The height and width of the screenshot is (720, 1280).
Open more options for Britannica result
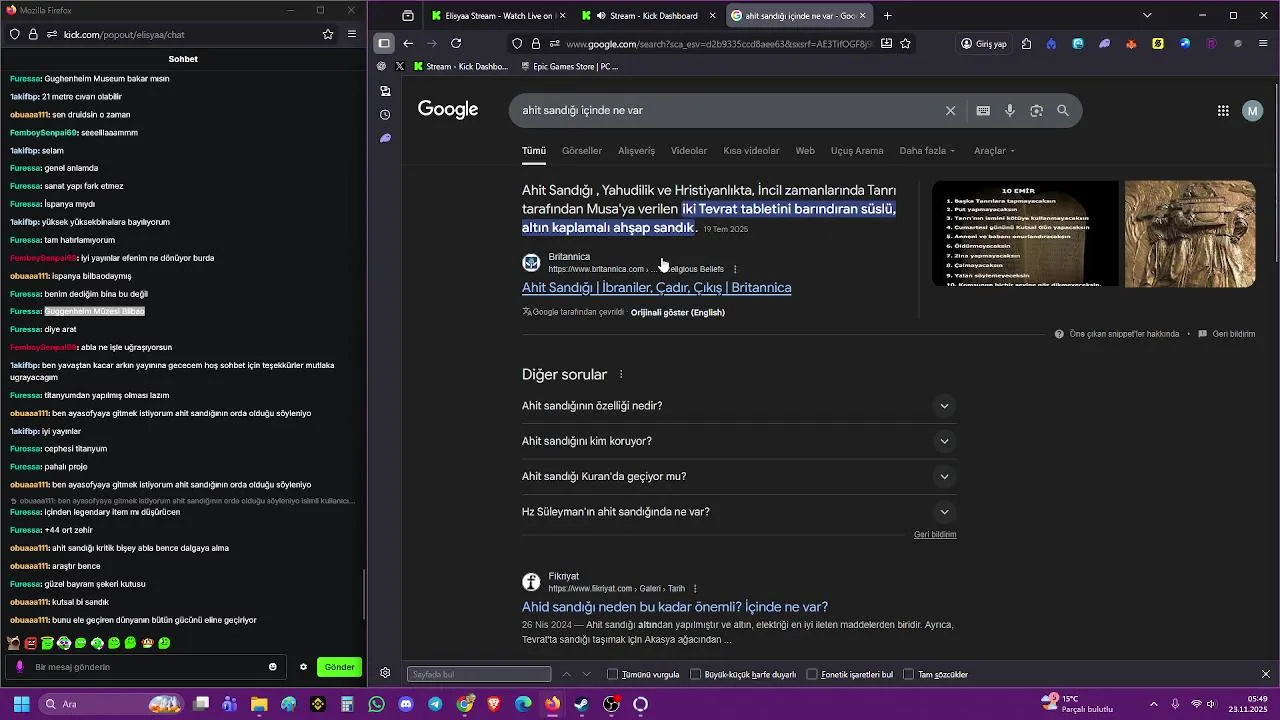[735, 269]
